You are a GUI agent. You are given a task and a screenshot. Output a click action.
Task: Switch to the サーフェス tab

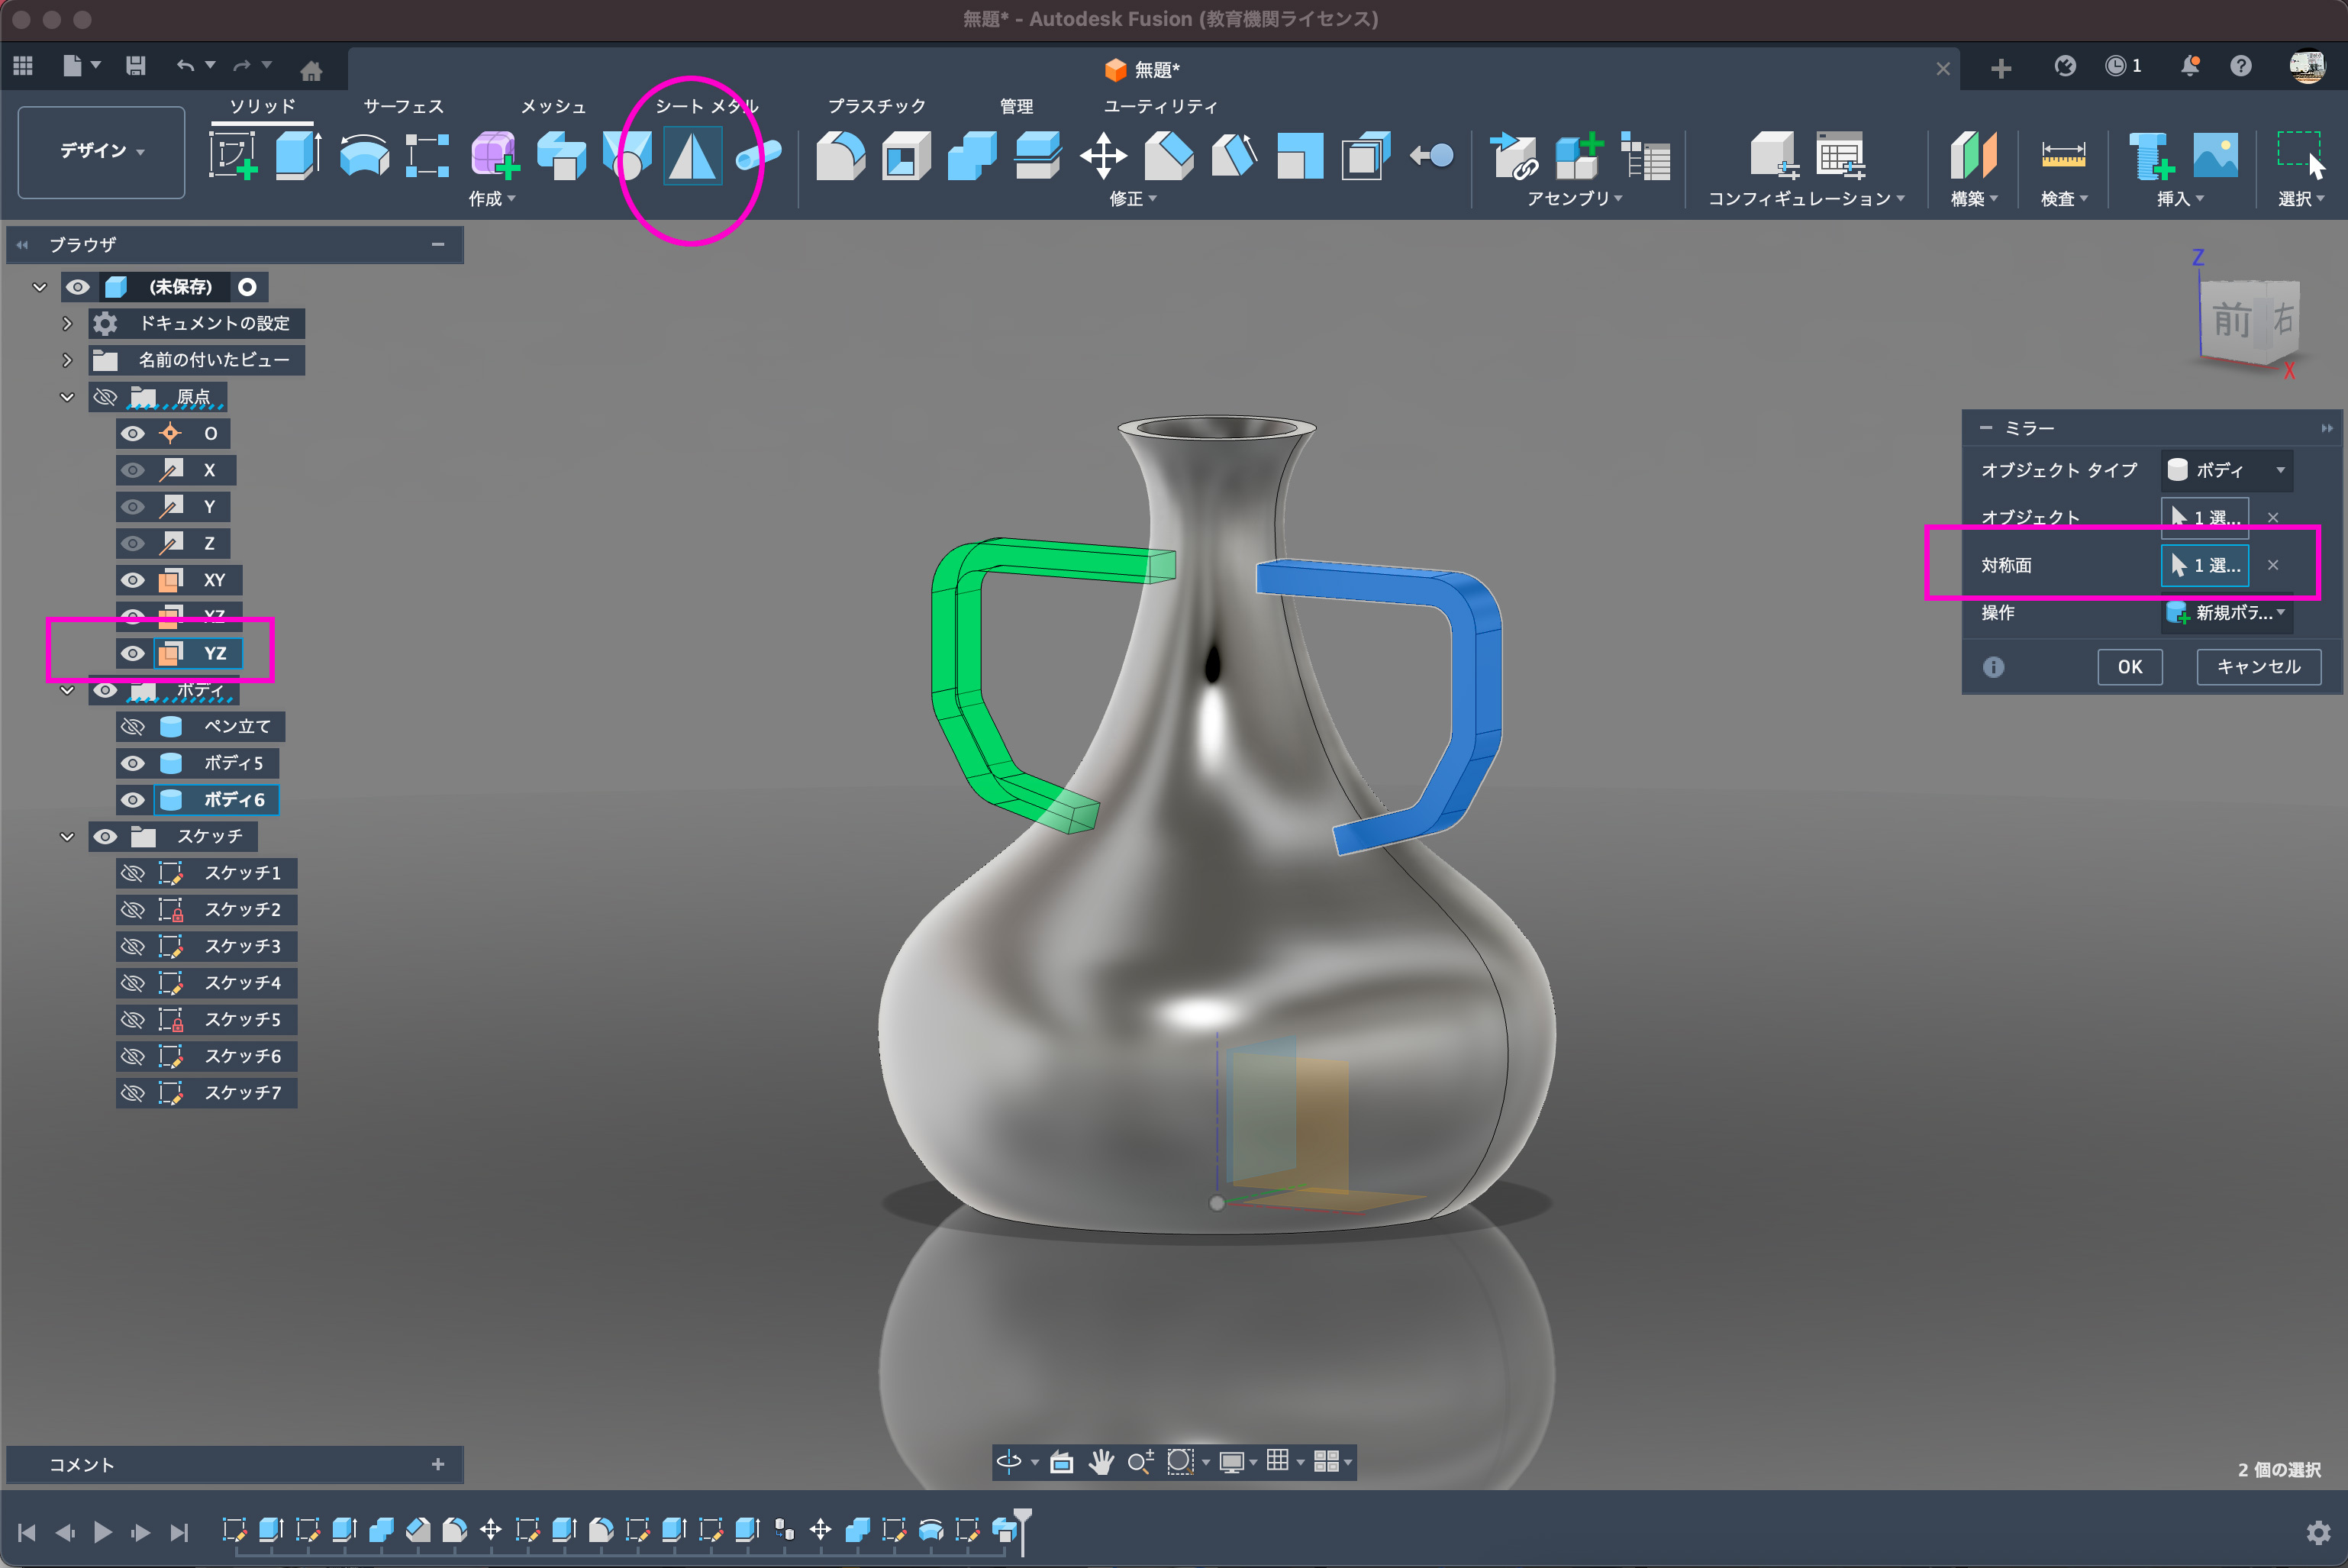tap(403, 106)
